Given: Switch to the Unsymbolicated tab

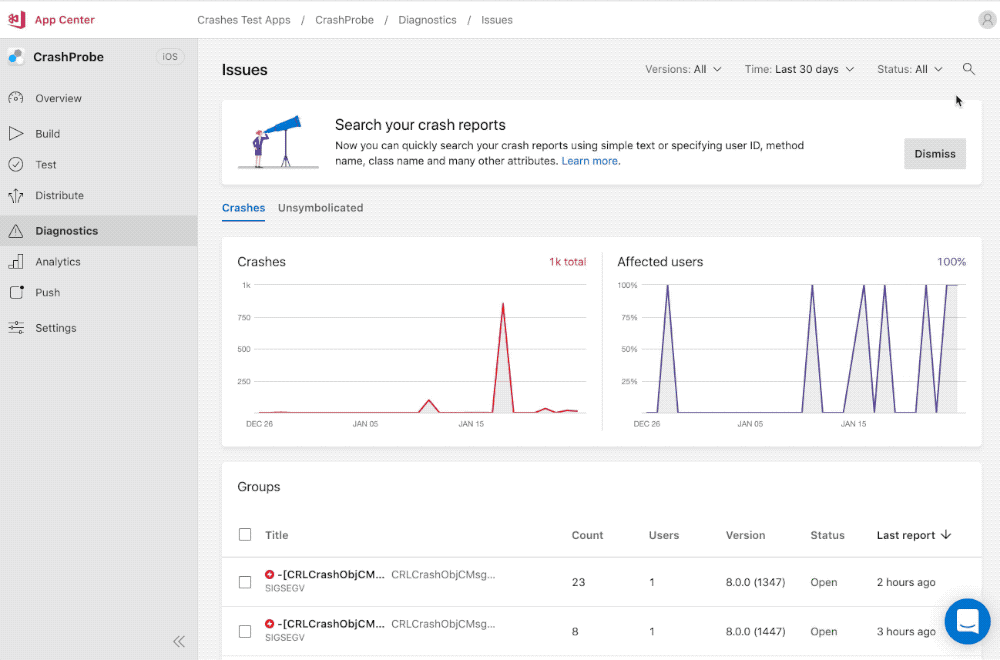Looking at the screenshot, I should [320, 208].
